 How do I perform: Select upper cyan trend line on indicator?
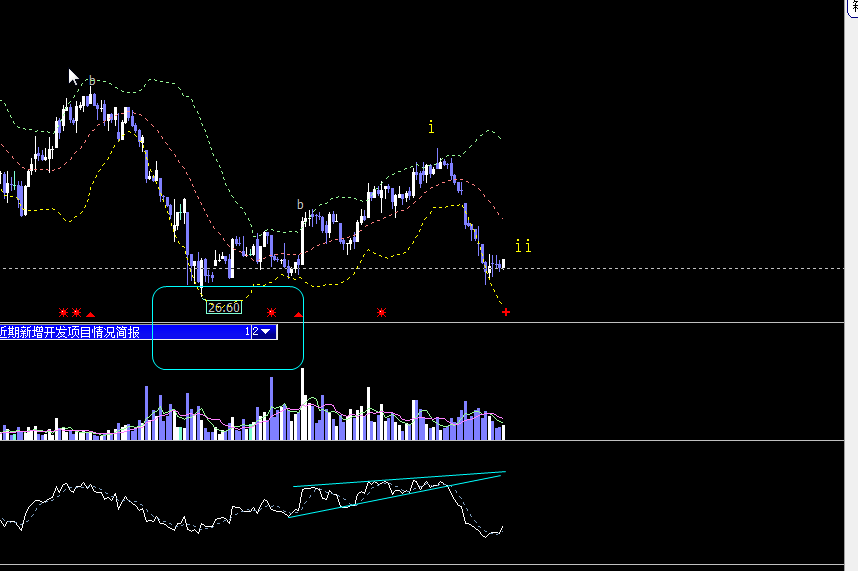coord(399,479)
